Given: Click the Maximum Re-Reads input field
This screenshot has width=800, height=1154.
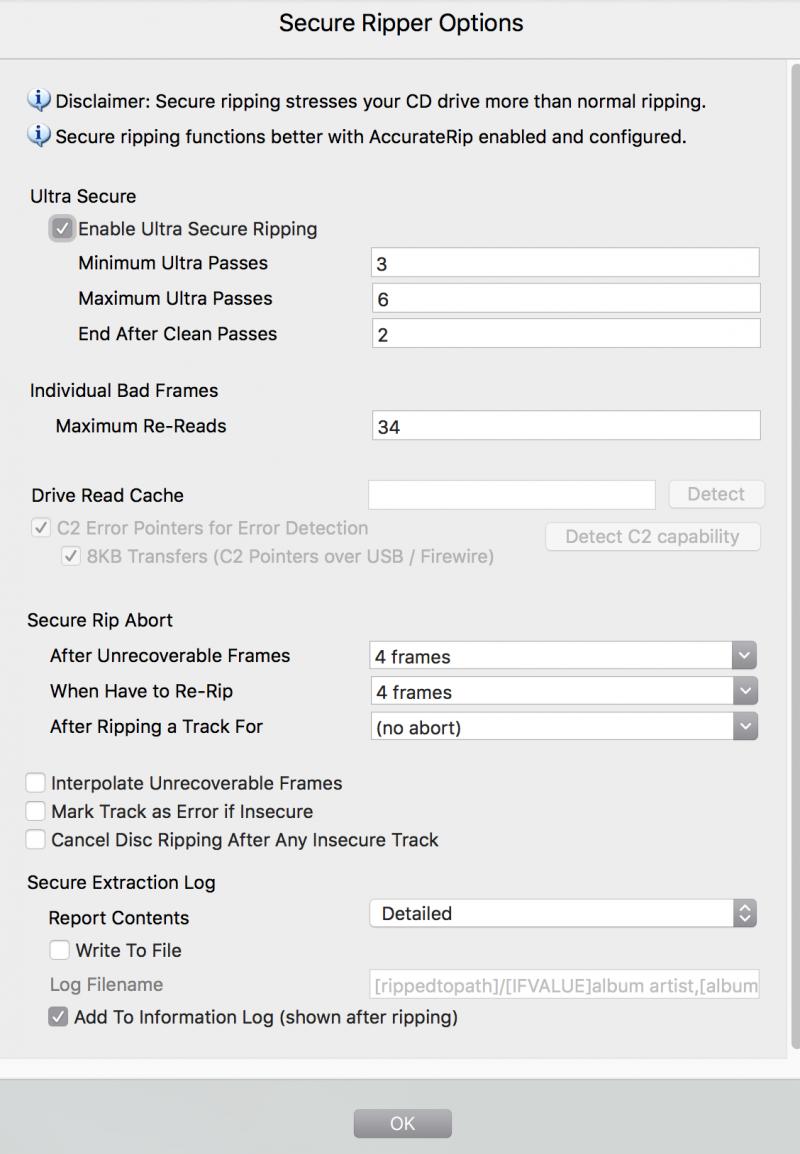Looking at the screenshot, I should pos(564,426).
